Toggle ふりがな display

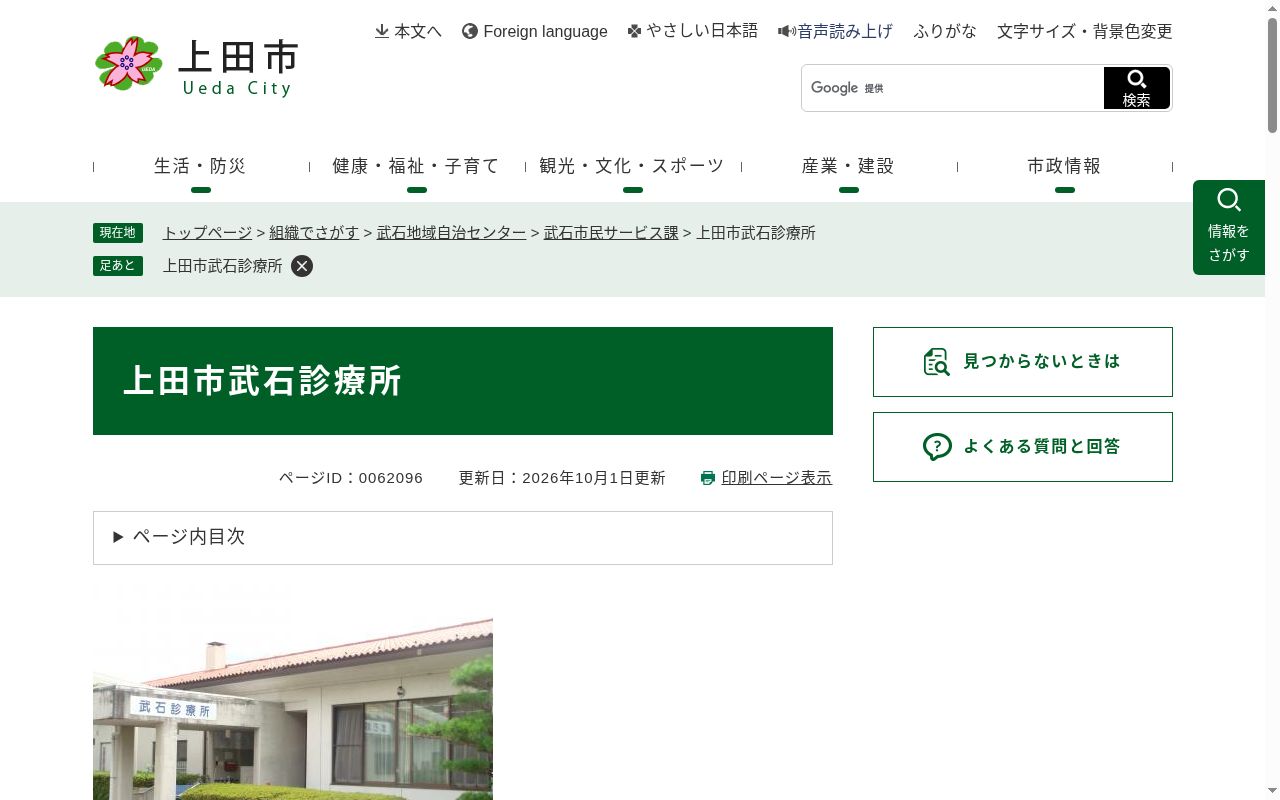[x=945, y=31]
